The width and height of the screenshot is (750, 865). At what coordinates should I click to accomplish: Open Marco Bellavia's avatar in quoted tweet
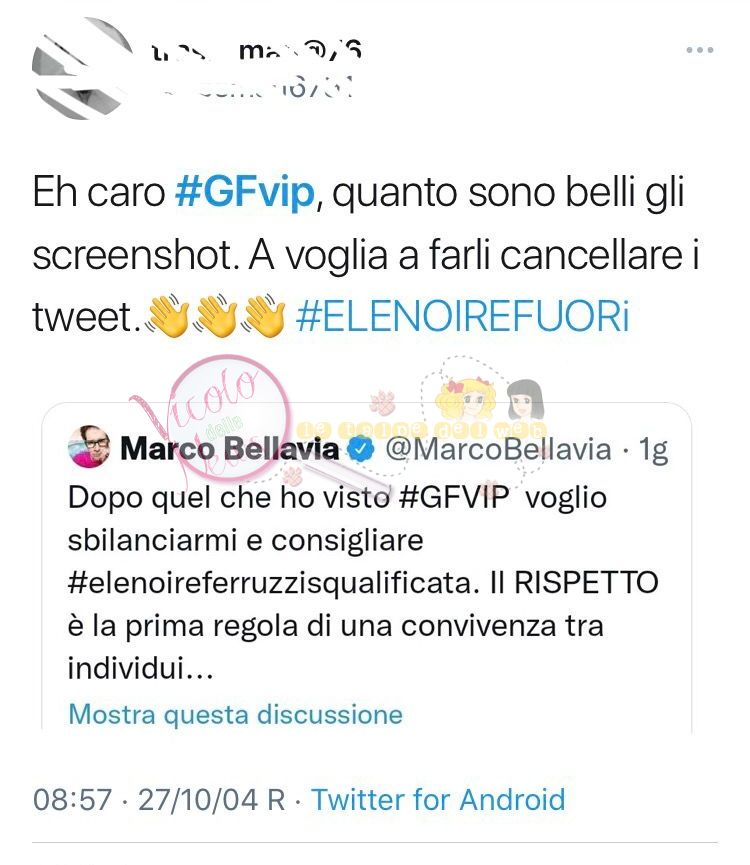pyautogui.click(x=89, y=446)
